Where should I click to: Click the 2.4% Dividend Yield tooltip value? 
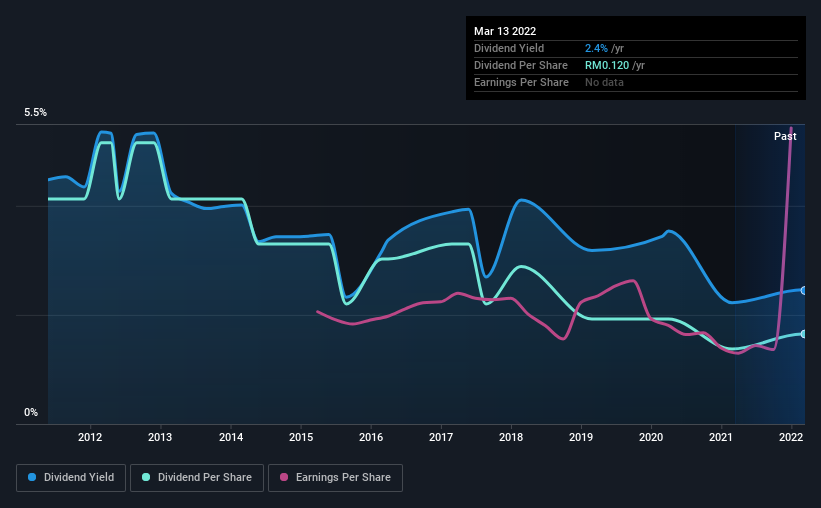596,48
